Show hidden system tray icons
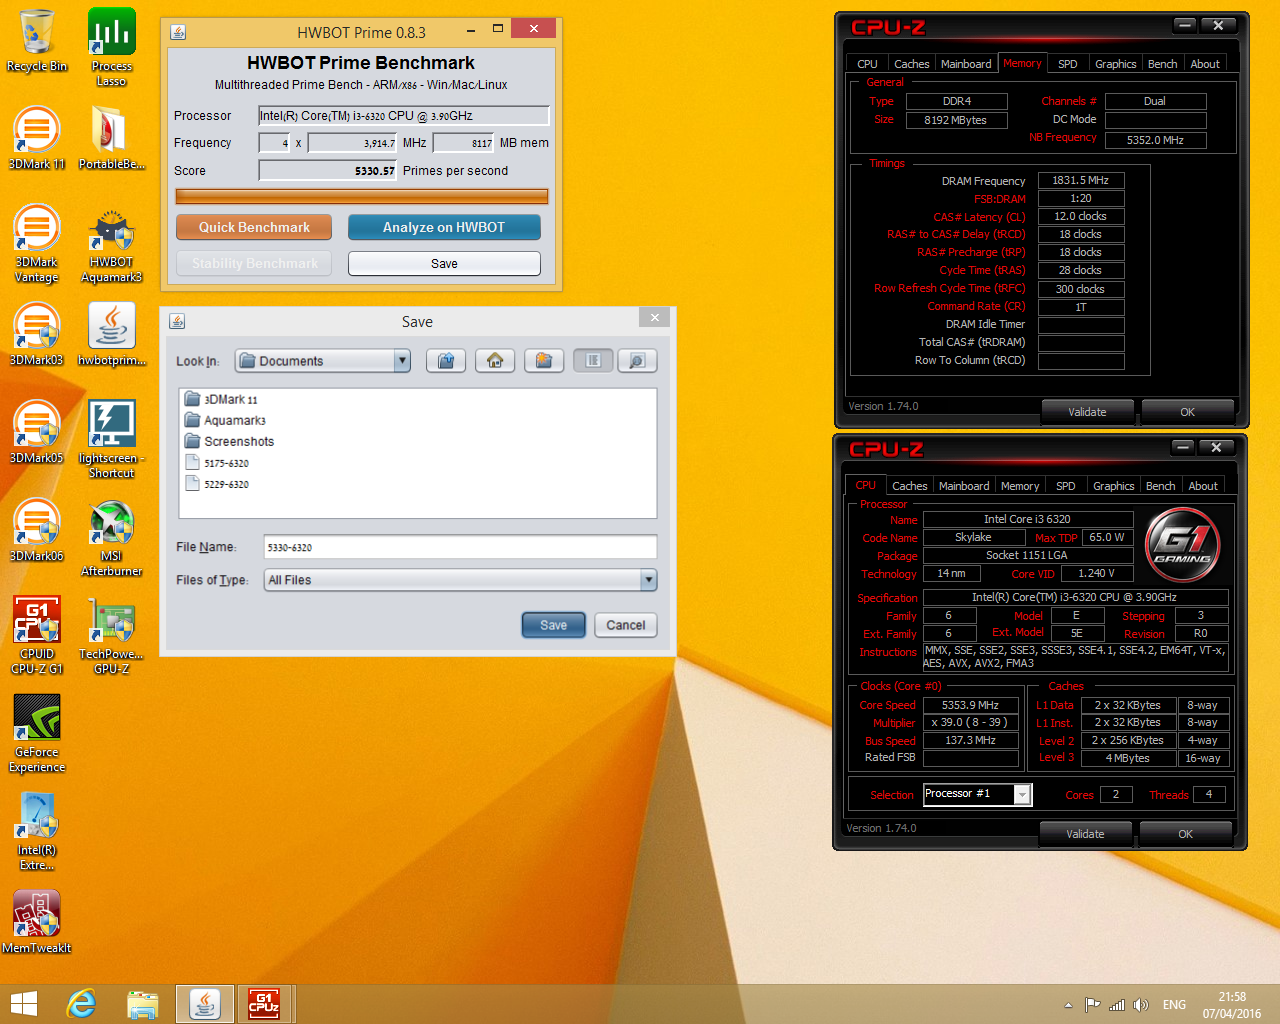This screenshot has width=1280, height=1024. [1068, 1005]
